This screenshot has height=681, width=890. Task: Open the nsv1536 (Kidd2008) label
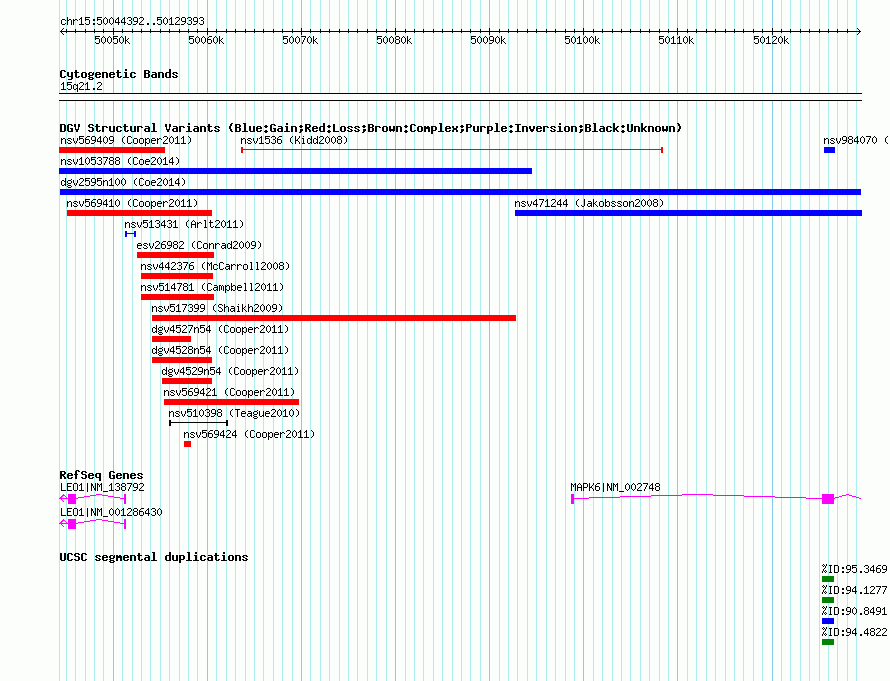294,140
